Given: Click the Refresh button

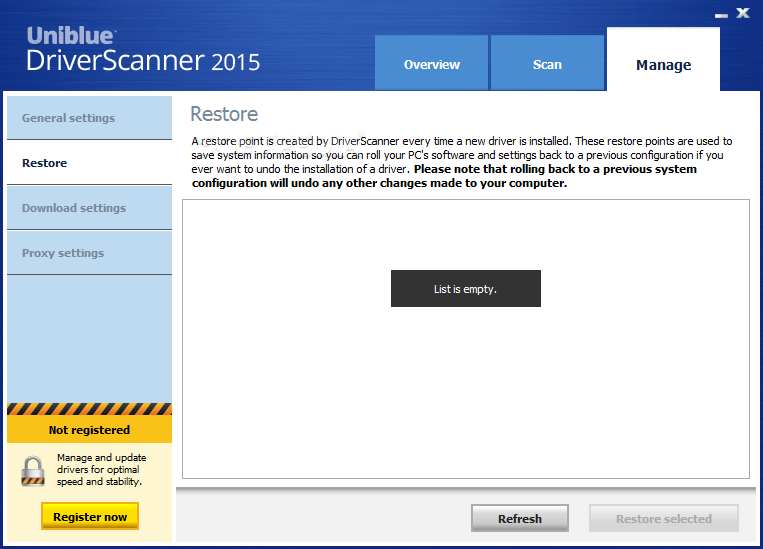Looking at the screenshot, I should (x=520, y=518).
